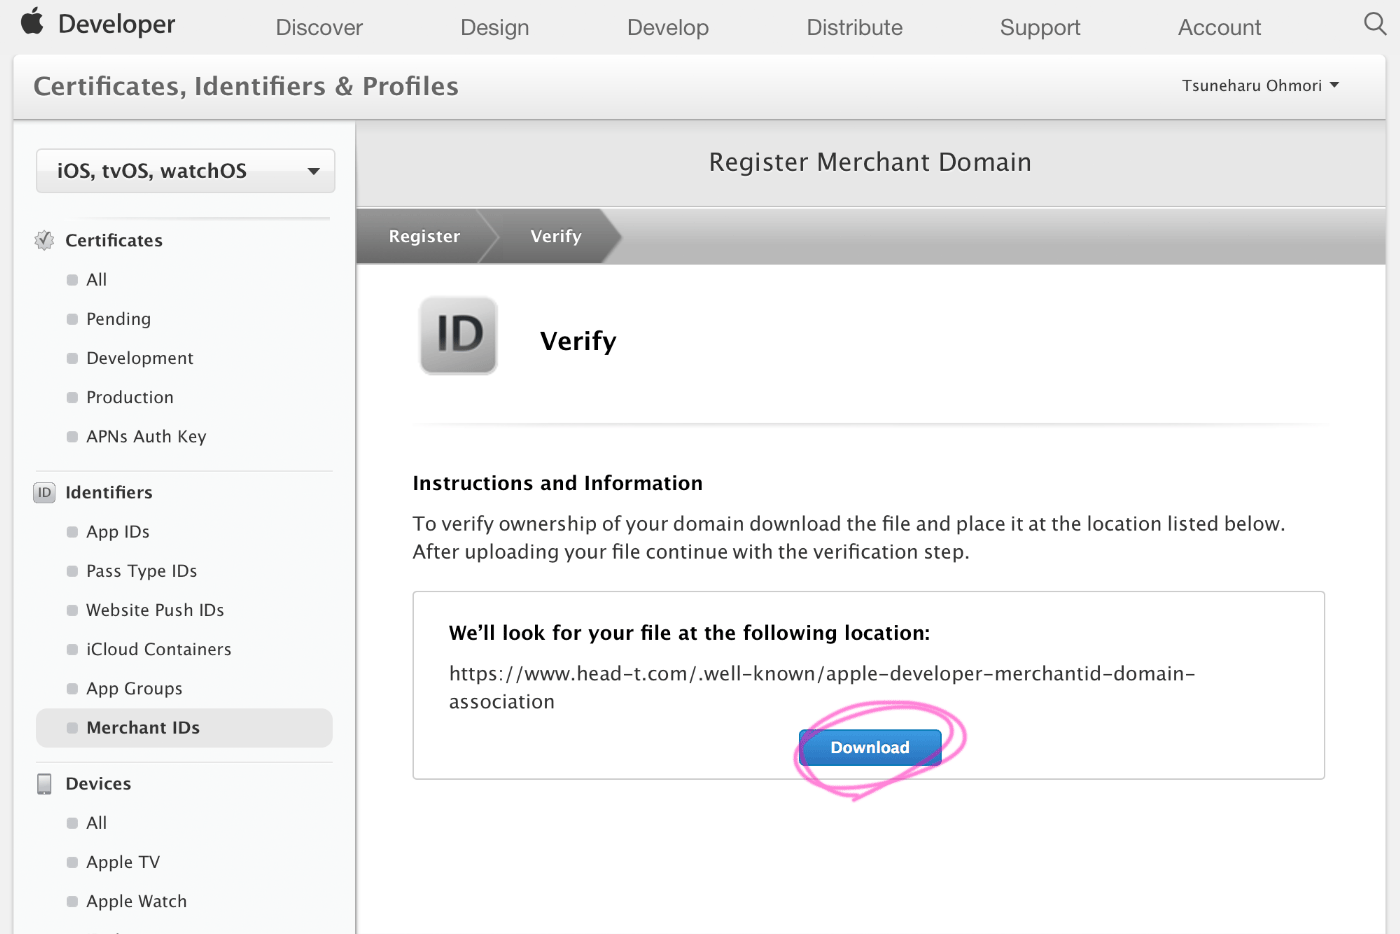Click the domain association URL text
Image resolution: width=1400 pixels, height=934 pixels.
tap(822, 687)
